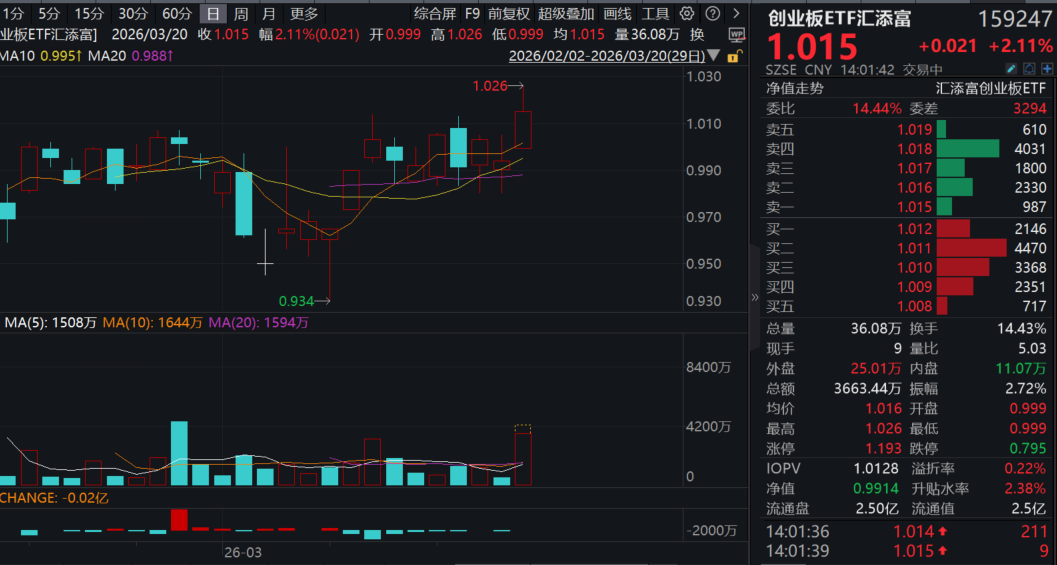Expand the date range dropdown triangle

coord(712,57)
